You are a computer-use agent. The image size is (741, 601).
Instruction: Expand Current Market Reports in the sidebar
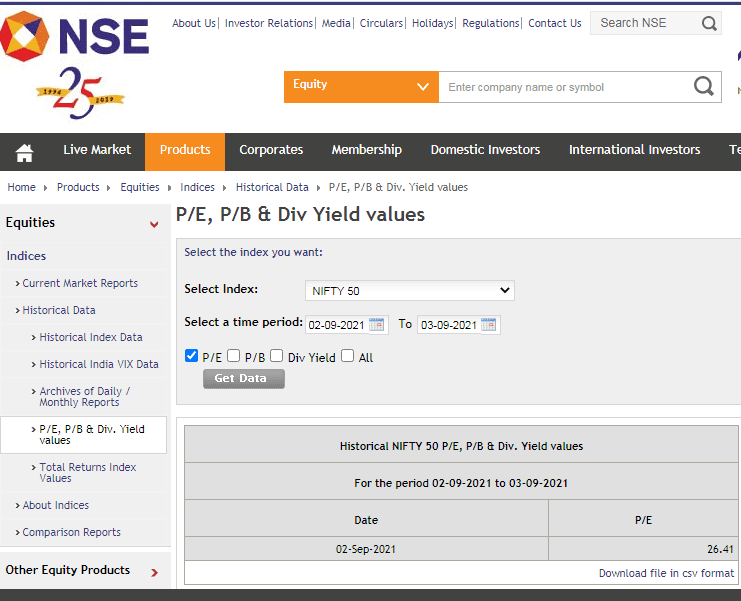tap(80, 283)
